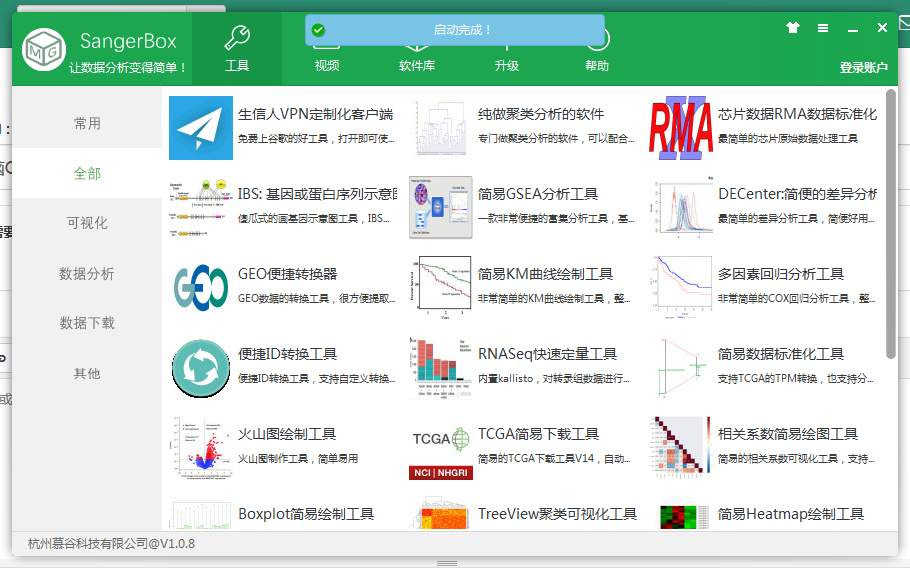Open the 简易GSEA分析工具 icon
The height and width of the screenshot is (568, 910).
click(x=441, y=208)
